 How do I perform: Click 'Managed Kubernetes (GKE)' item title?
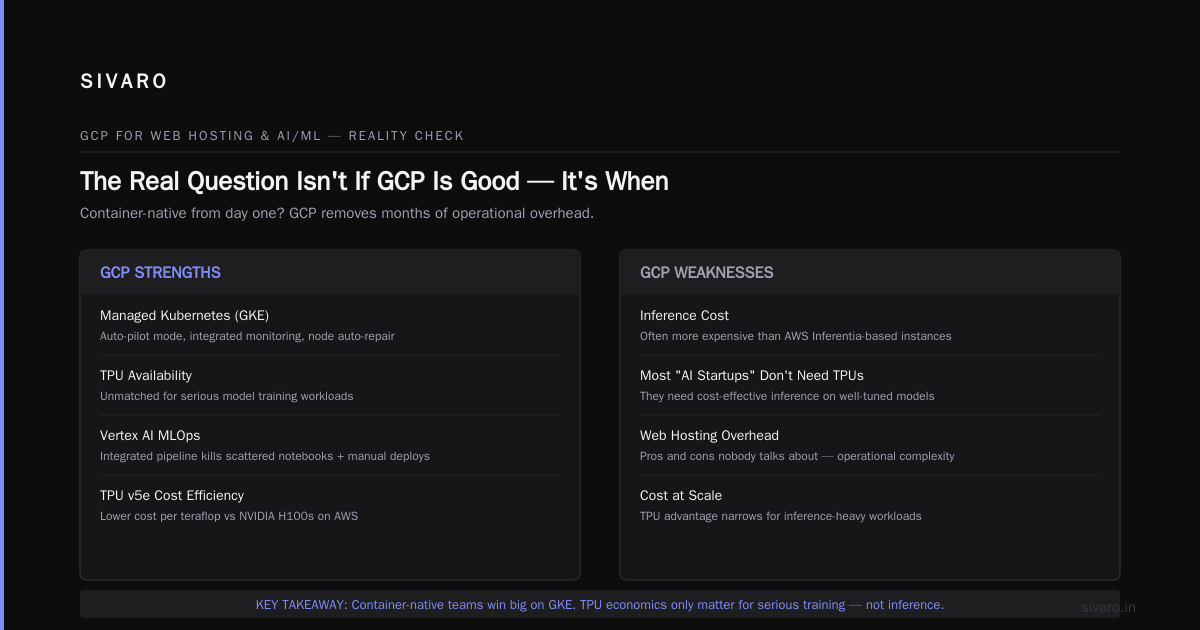[x=184, y=315]
